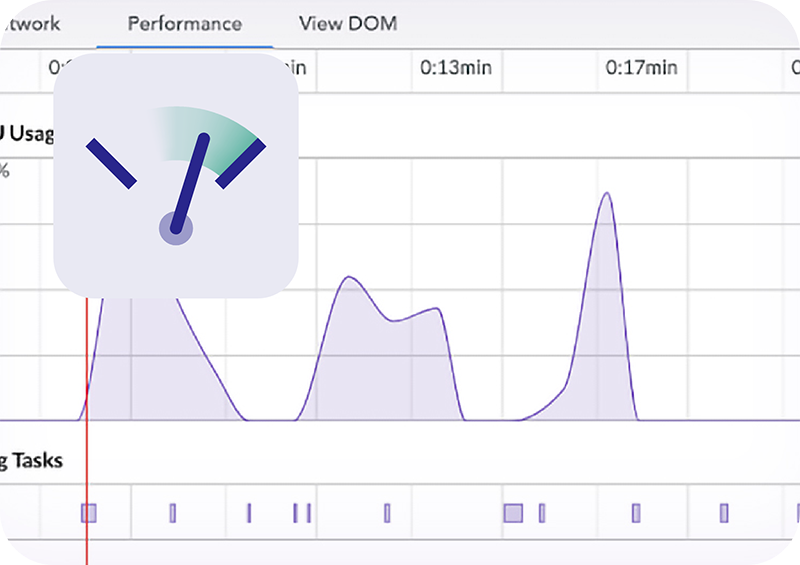Screen dimensions: 800x565
Task: Click the Long Tasks section heading
Action: click(x=32, y=461)
